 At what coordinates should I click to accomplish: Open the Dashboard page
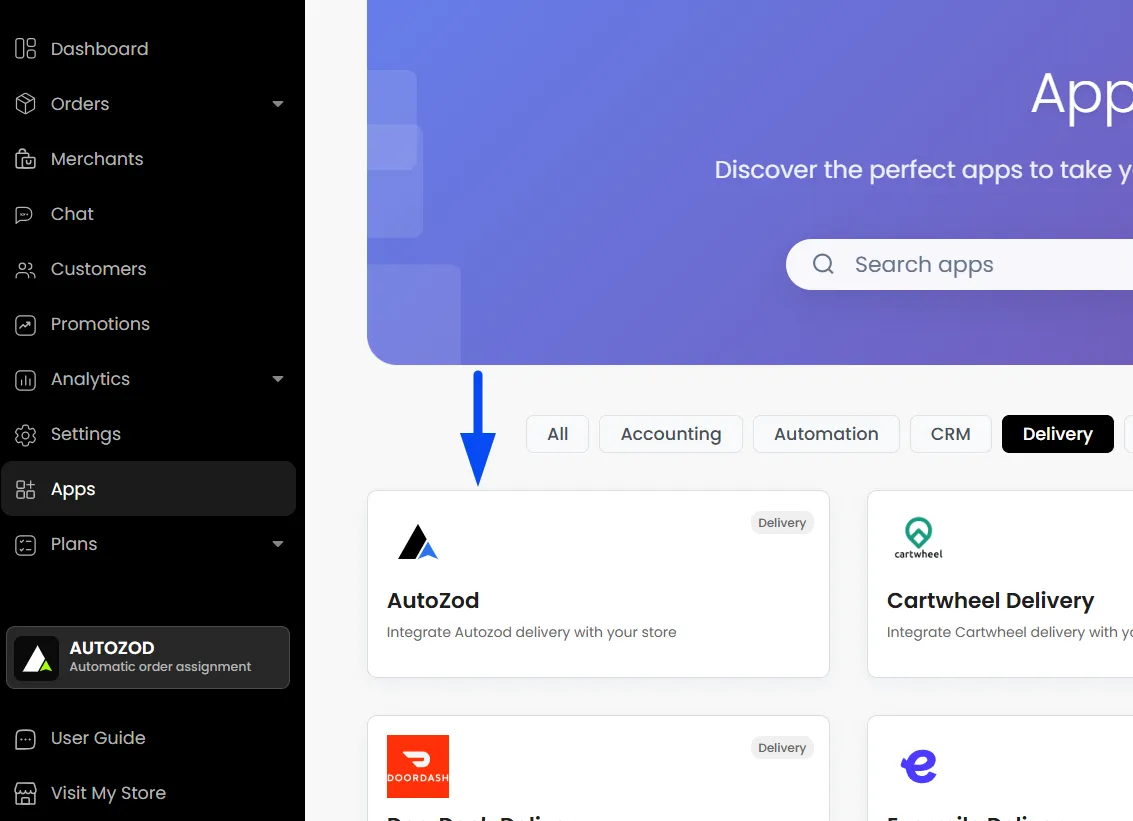100,48
